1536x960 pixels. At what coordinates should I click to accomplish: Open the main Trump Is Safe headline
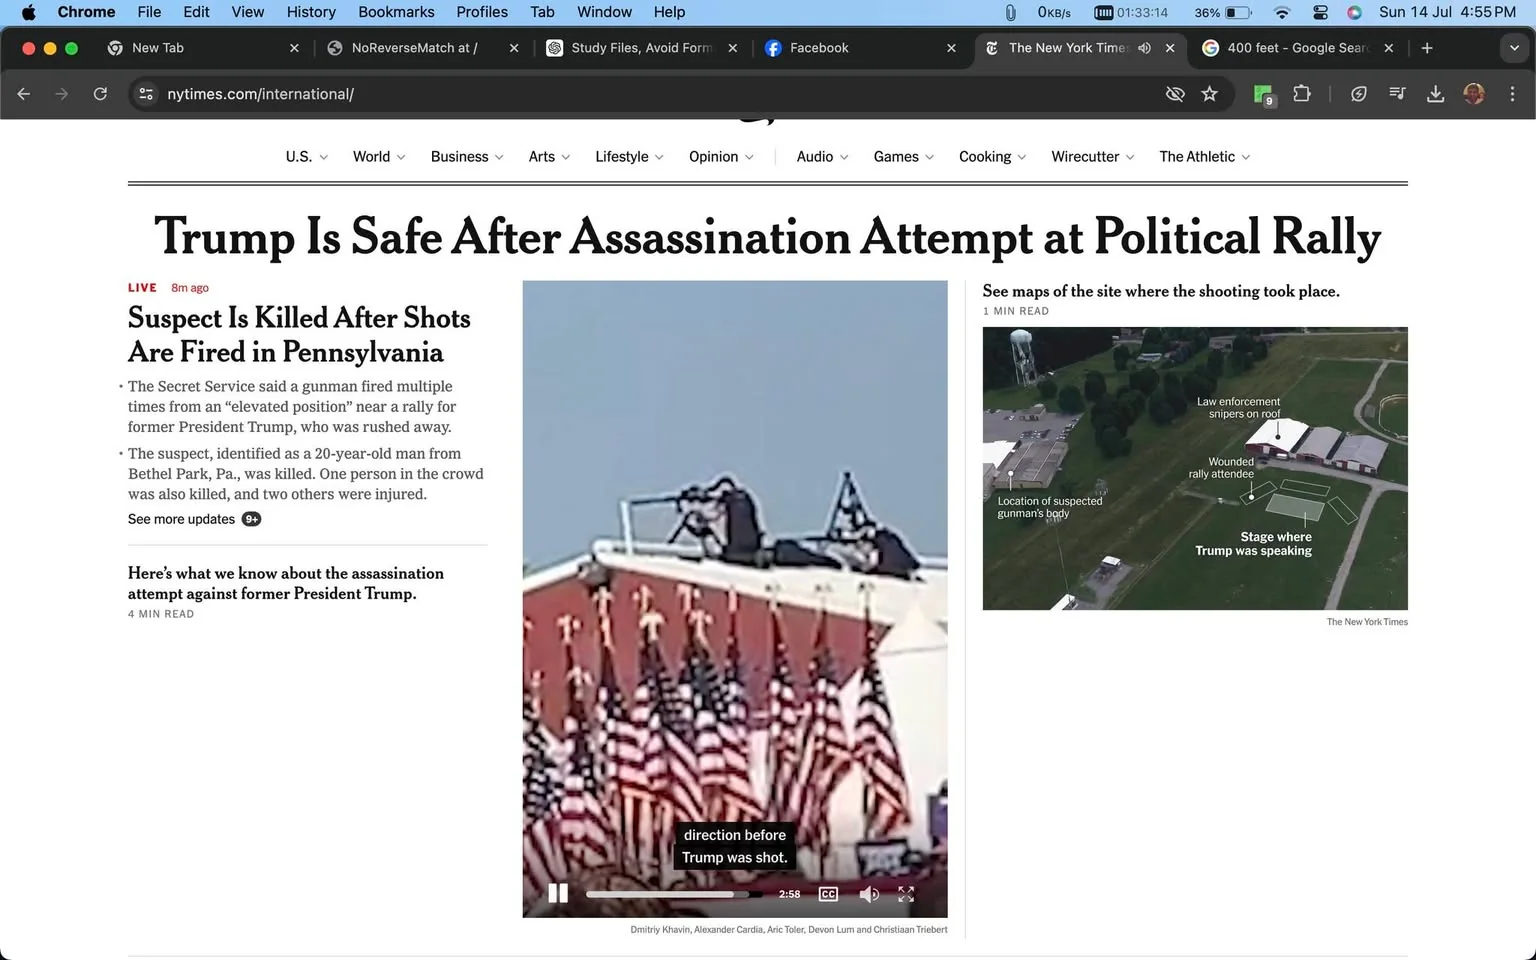pos(767,237)
